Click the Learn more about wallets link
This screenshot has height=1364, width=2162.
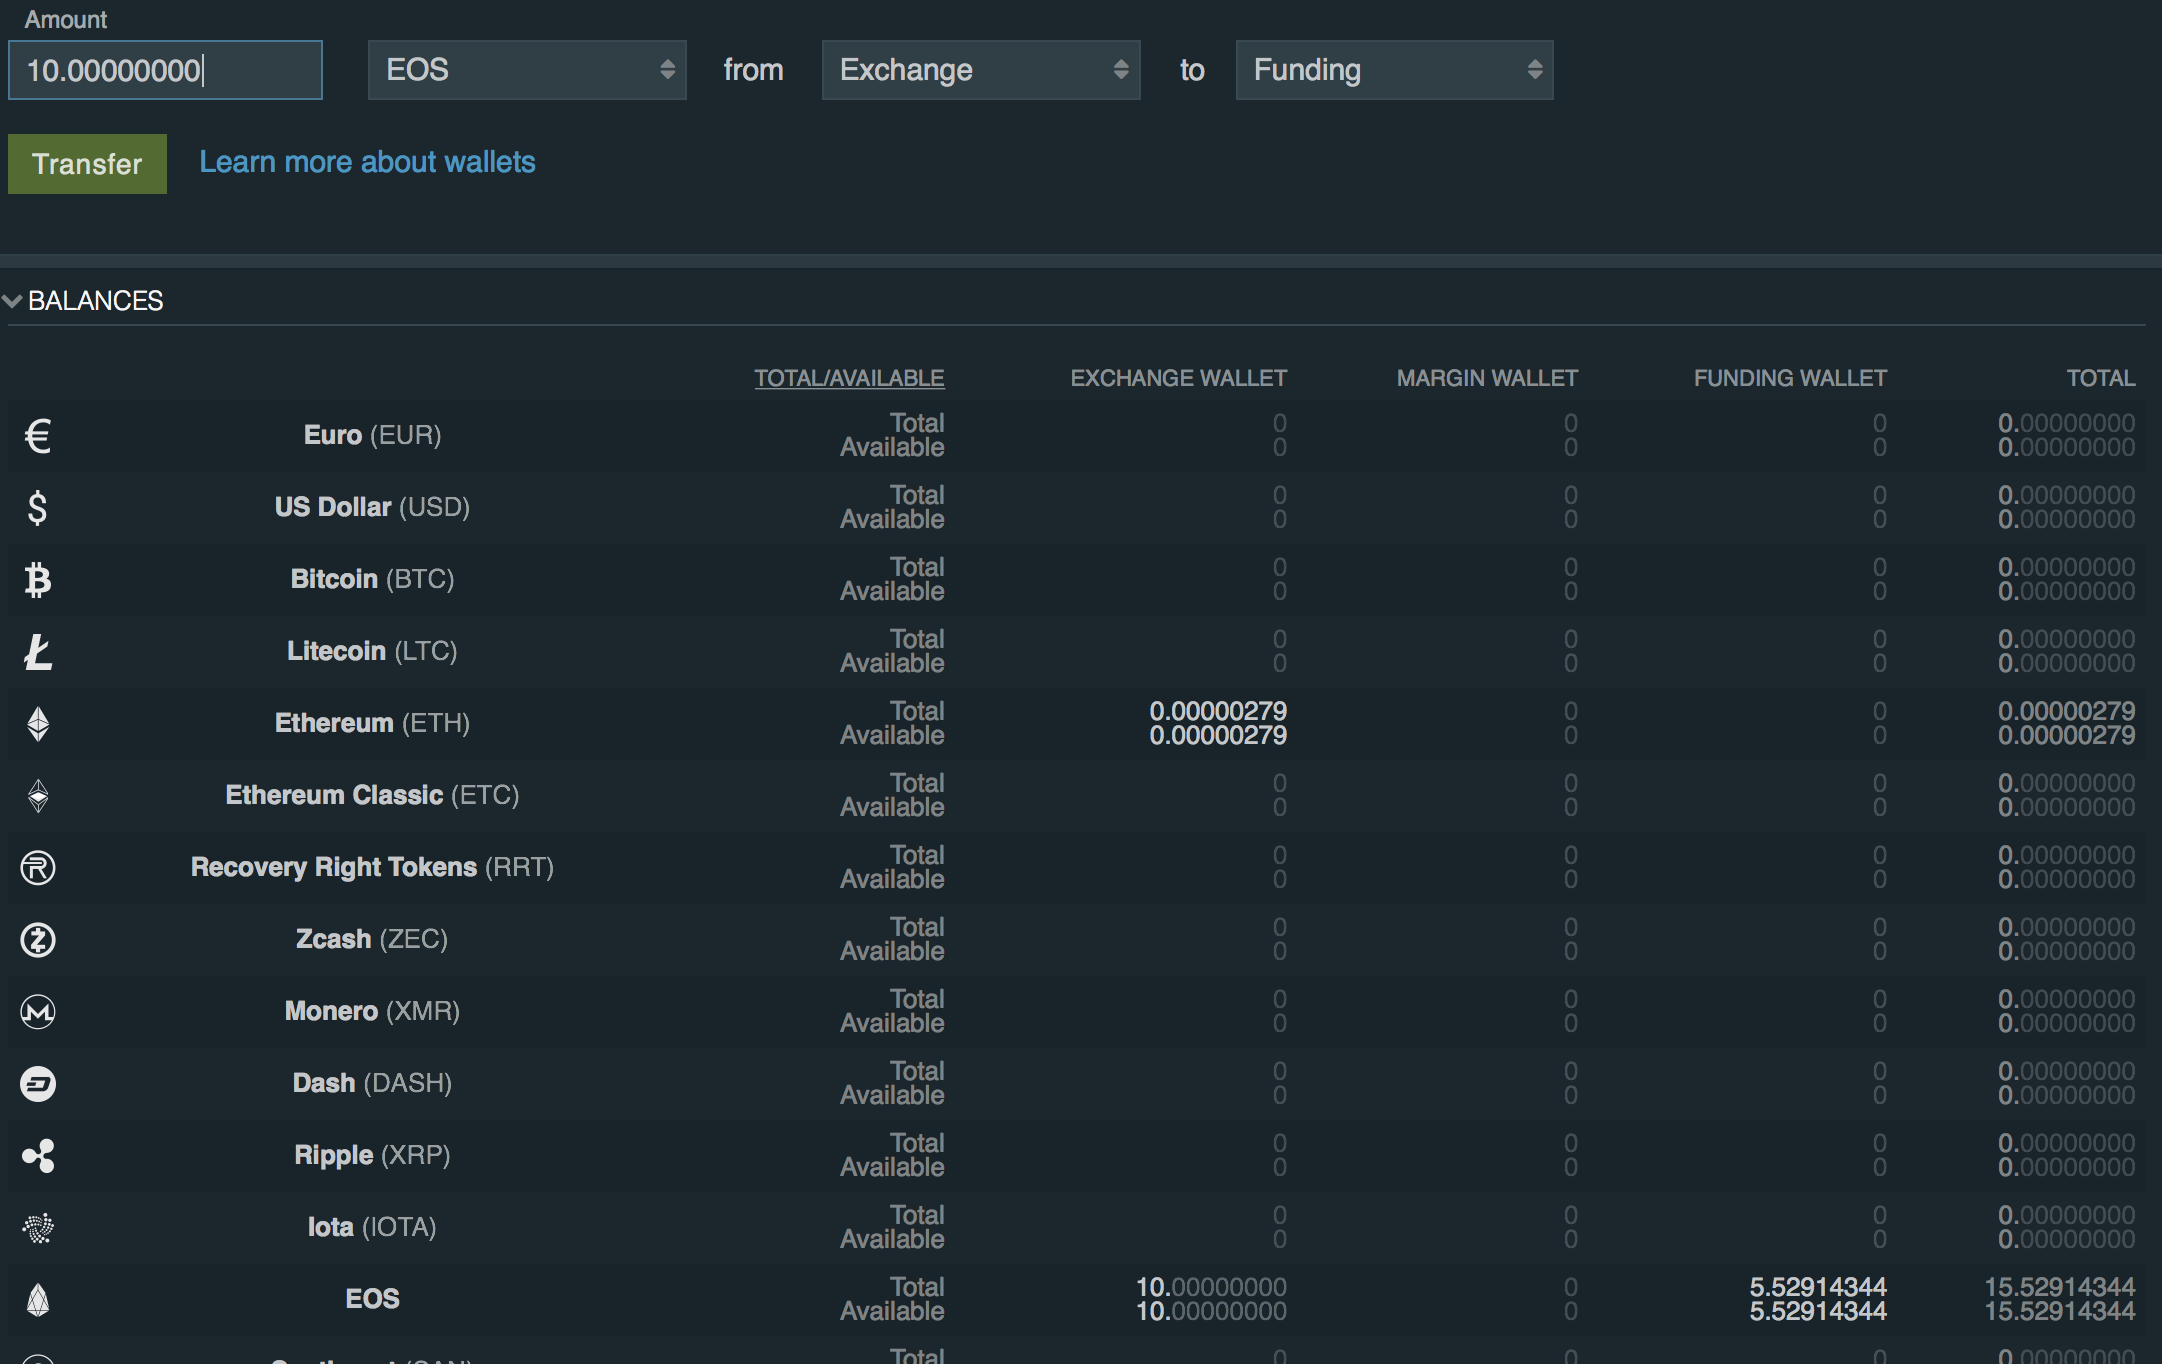[368, 162]
